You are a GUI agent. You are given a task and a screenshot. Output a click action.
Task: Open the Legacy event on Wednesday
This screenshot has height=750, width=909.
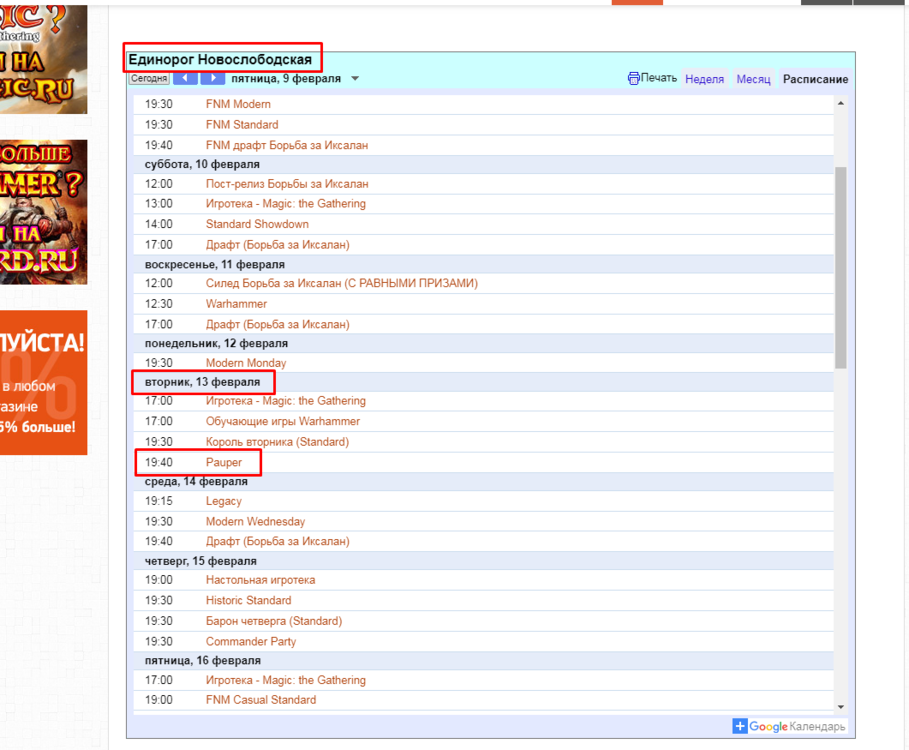[223, 501]
